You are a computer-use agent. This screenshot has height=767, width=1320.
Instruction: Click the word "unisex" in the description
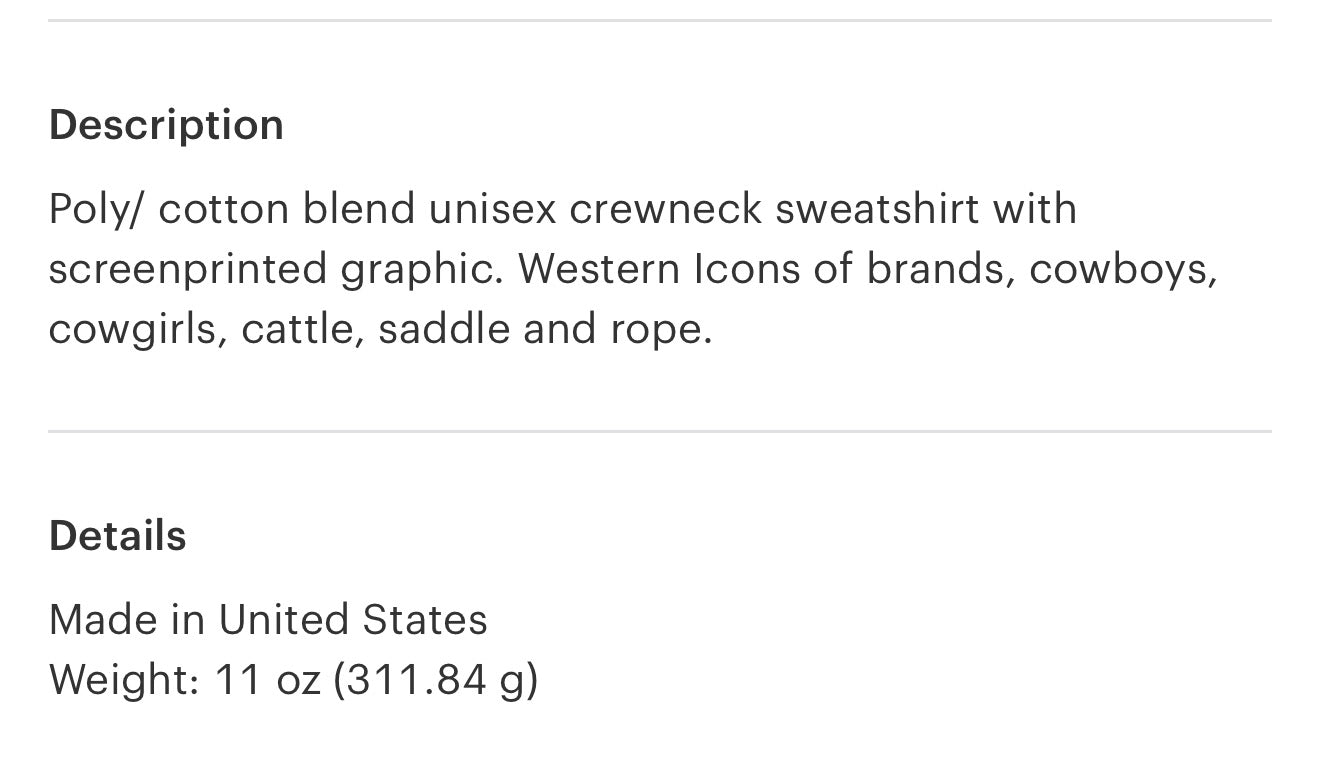492,209
